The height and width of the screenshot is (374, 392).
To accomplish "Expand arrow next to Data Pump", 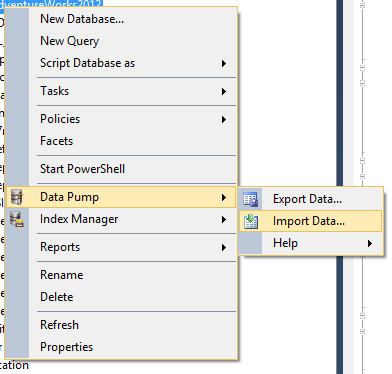I will 224,197.
